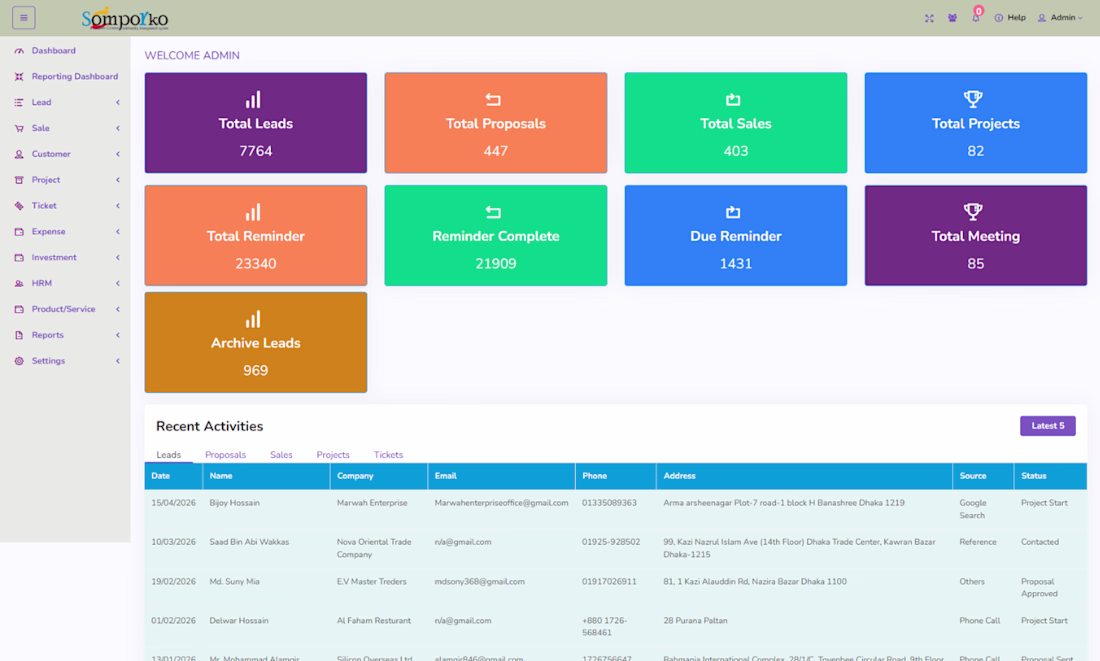
Task: Click the Settings gear icon in sidebar
Action: coord(19,361)
